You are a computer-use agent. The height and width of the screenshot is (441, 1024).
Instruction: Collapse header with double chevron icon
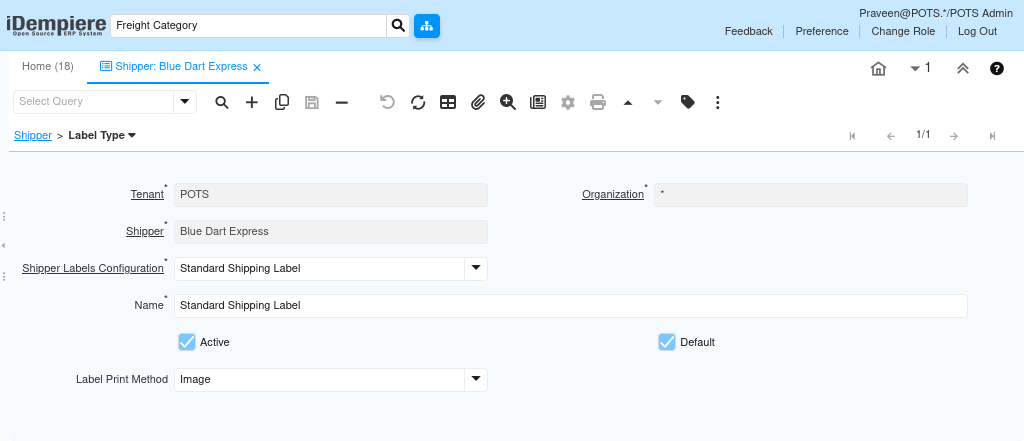[963, 69]
